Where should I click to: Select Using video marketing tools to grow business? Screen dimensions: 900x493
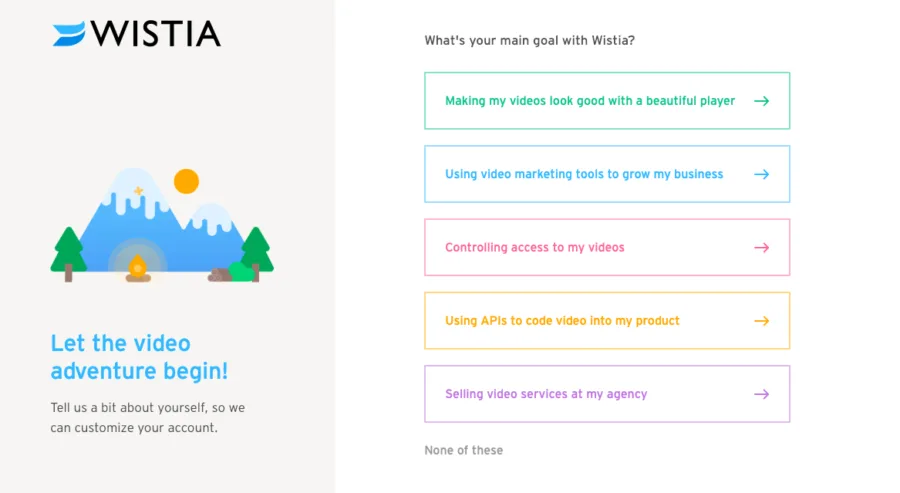point(607,174)
